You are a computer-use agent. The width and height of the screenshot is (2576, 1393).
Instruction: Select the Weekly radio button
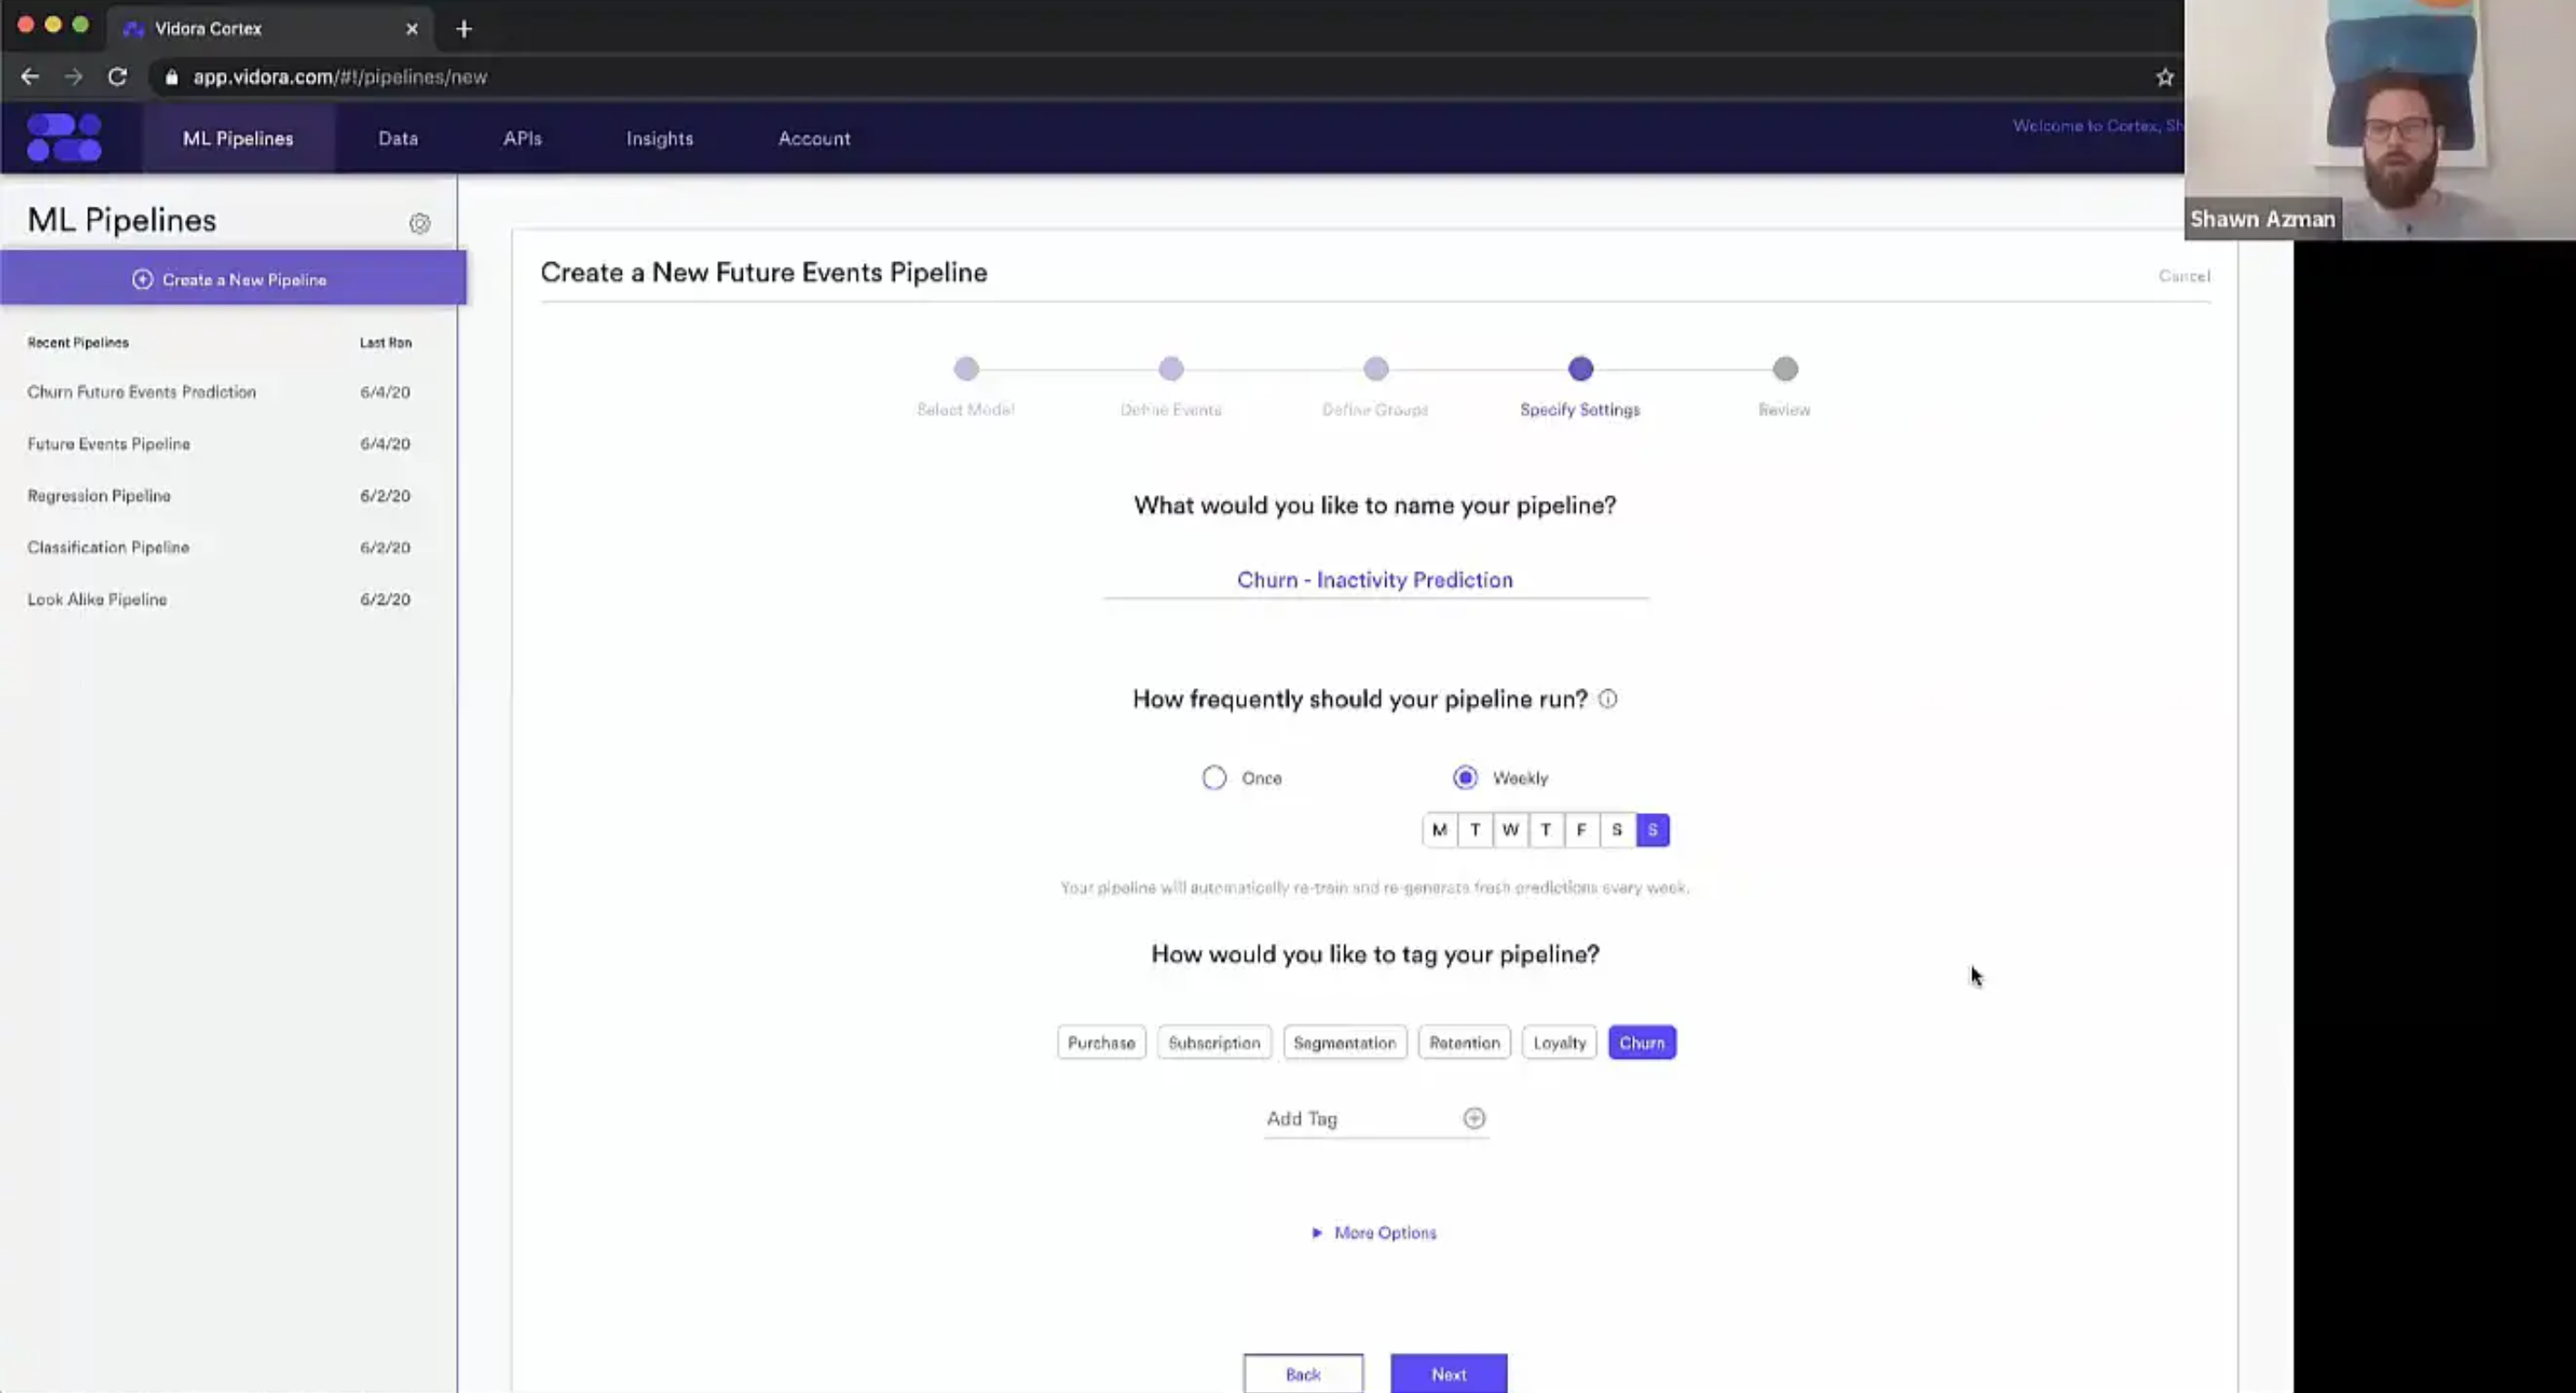tap(1465, 778)
